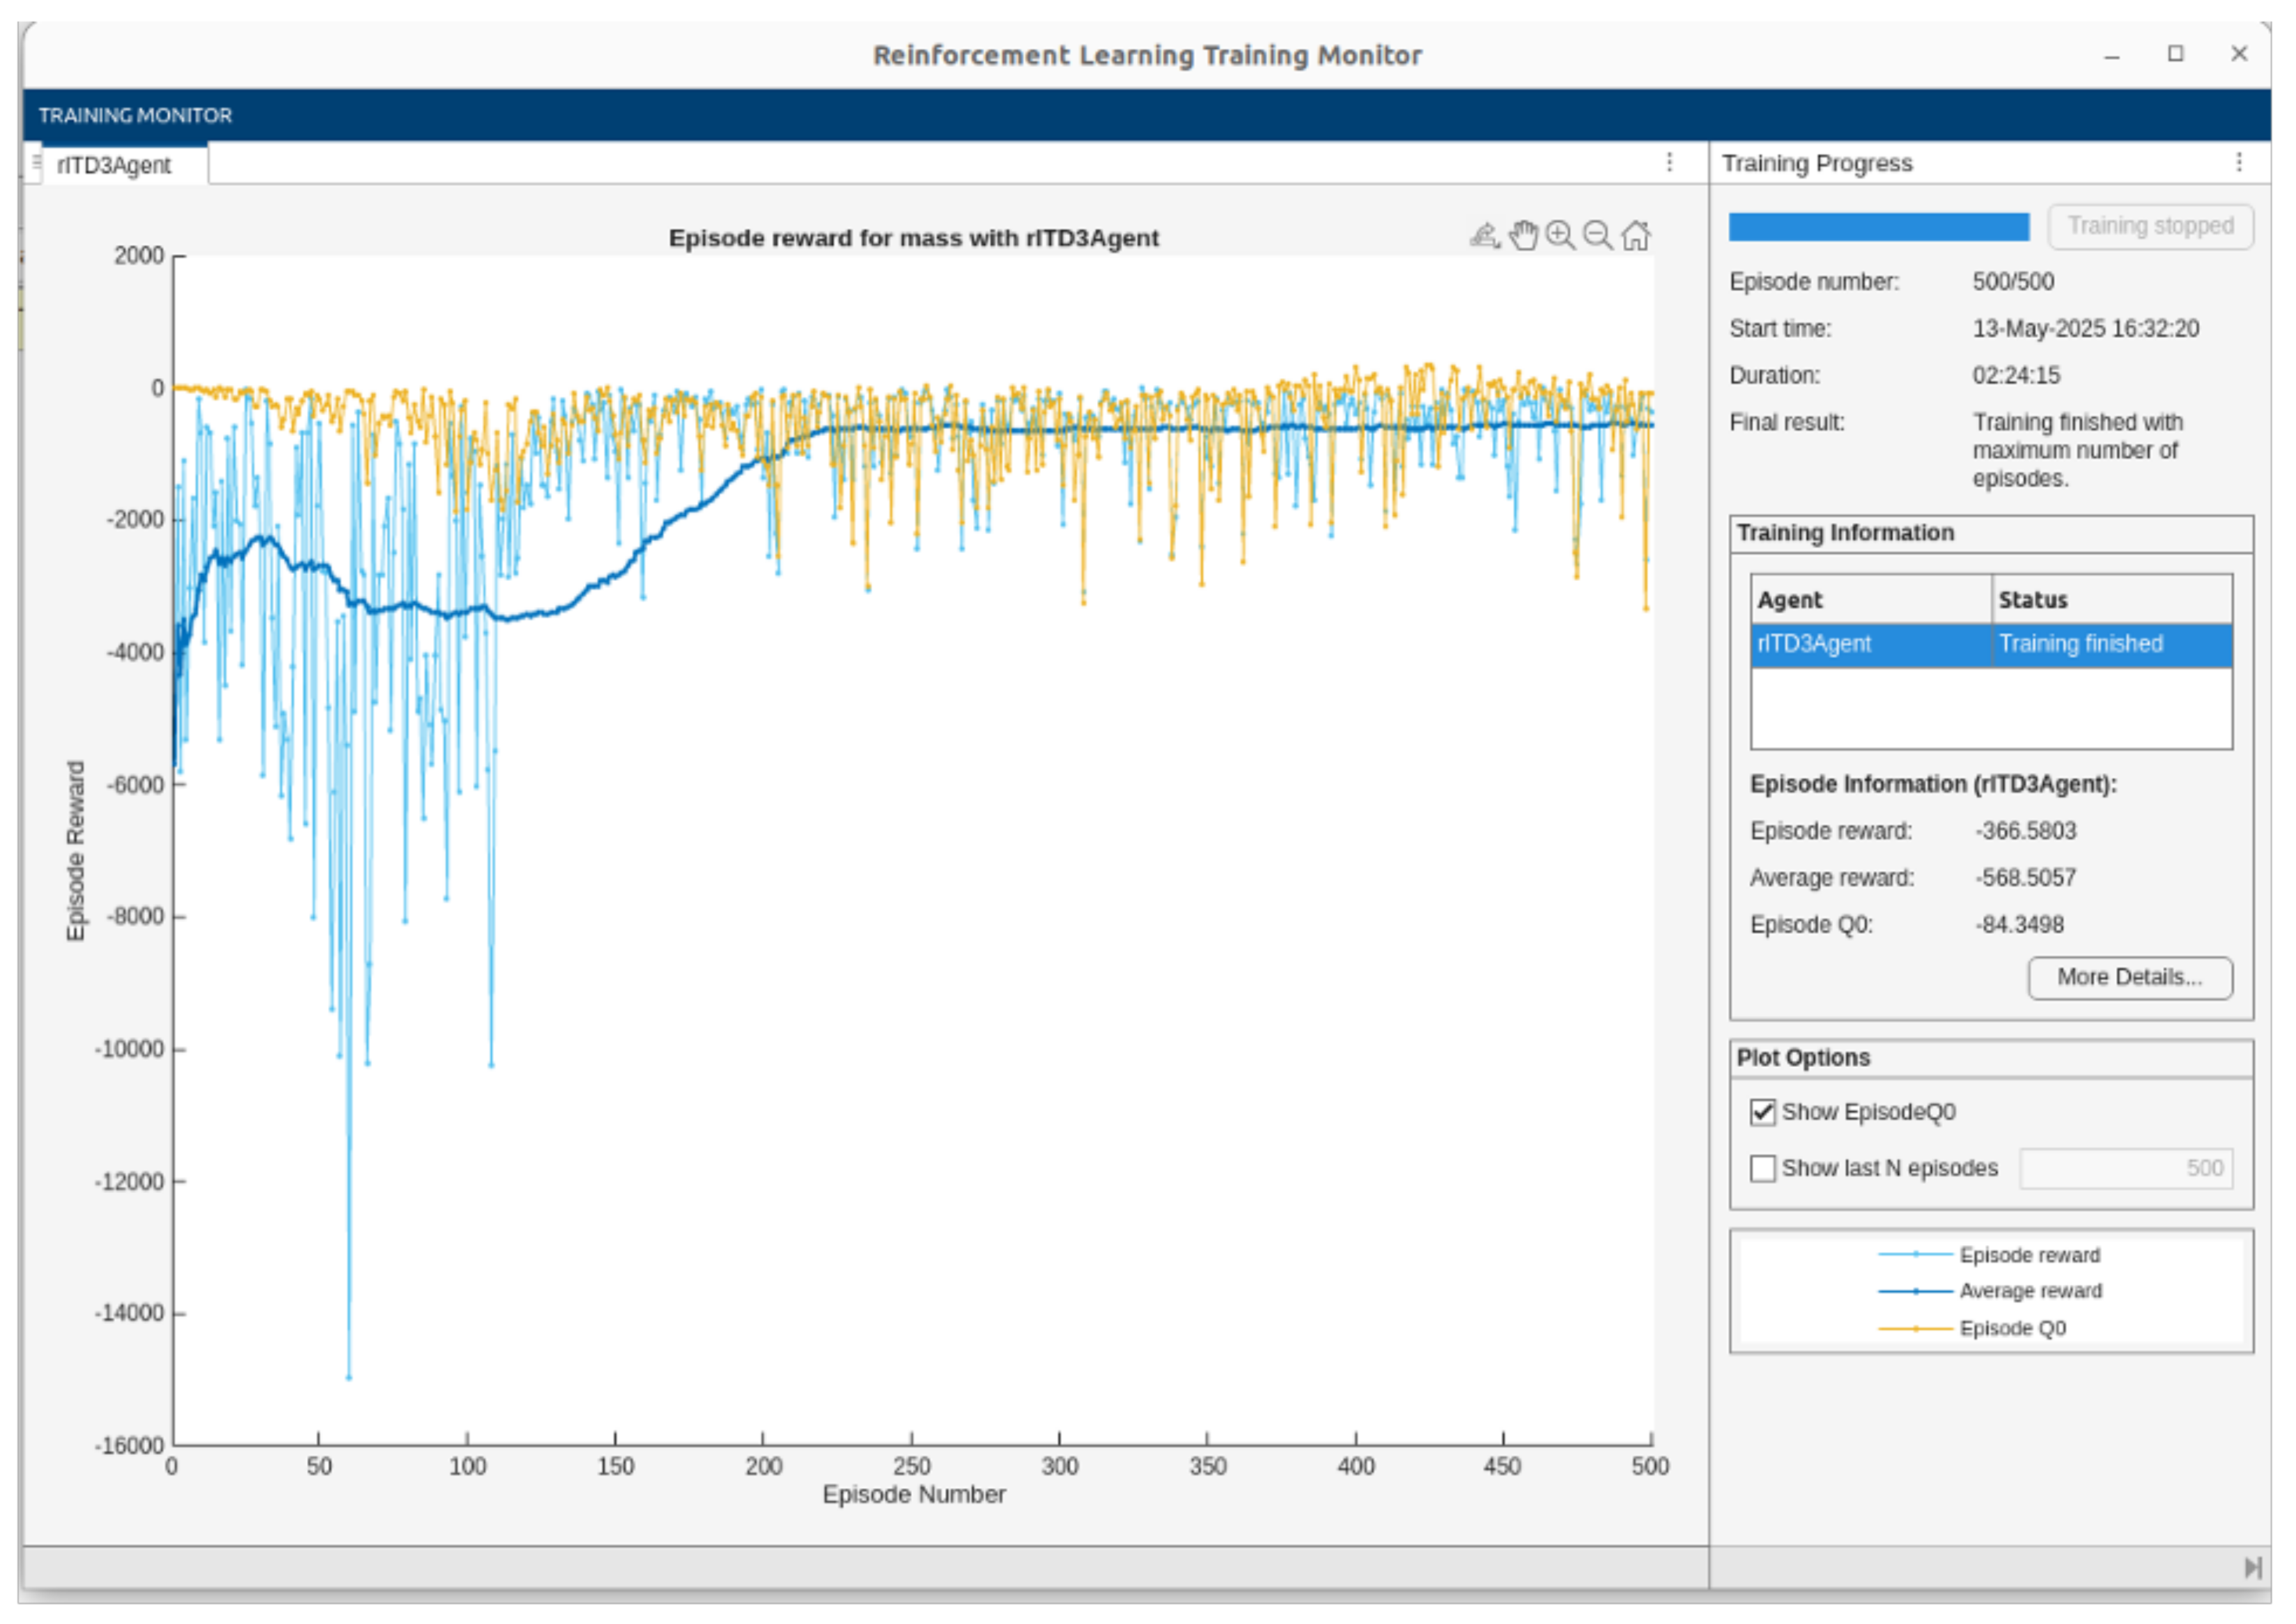Open the TRAINING MONITOR ribbon tab

coord(135,115)
